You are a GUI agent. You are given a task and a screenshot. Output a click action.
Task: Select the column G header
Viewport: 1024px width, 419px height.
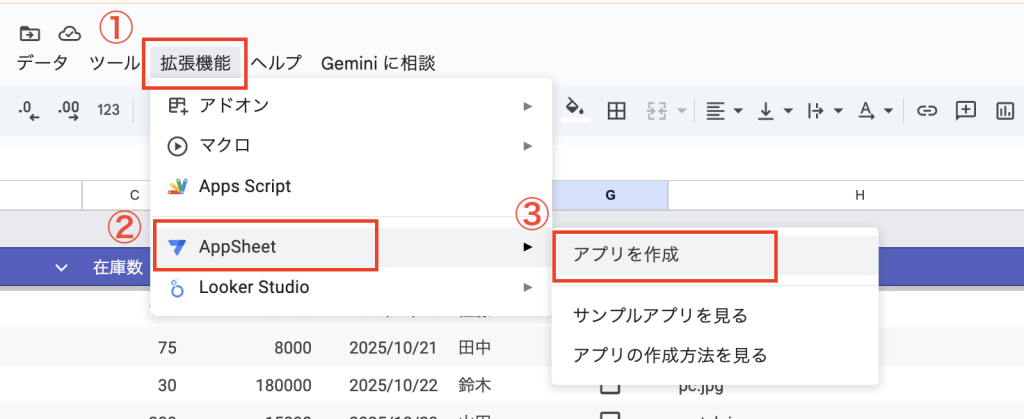[x=610, y=195]
